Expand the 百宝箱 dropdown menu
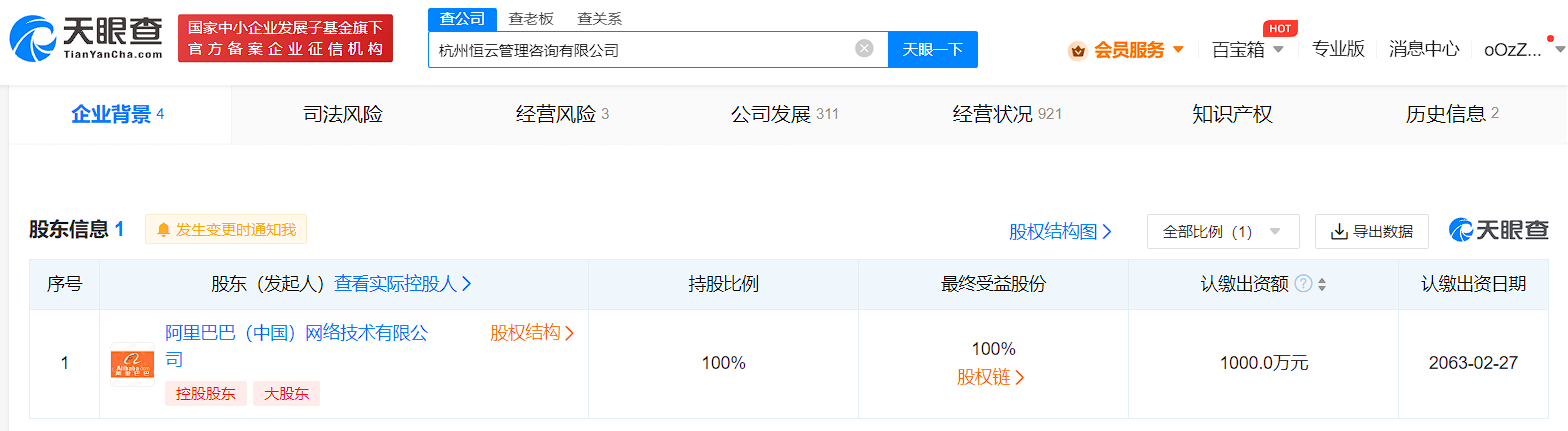 point(1278,50)
